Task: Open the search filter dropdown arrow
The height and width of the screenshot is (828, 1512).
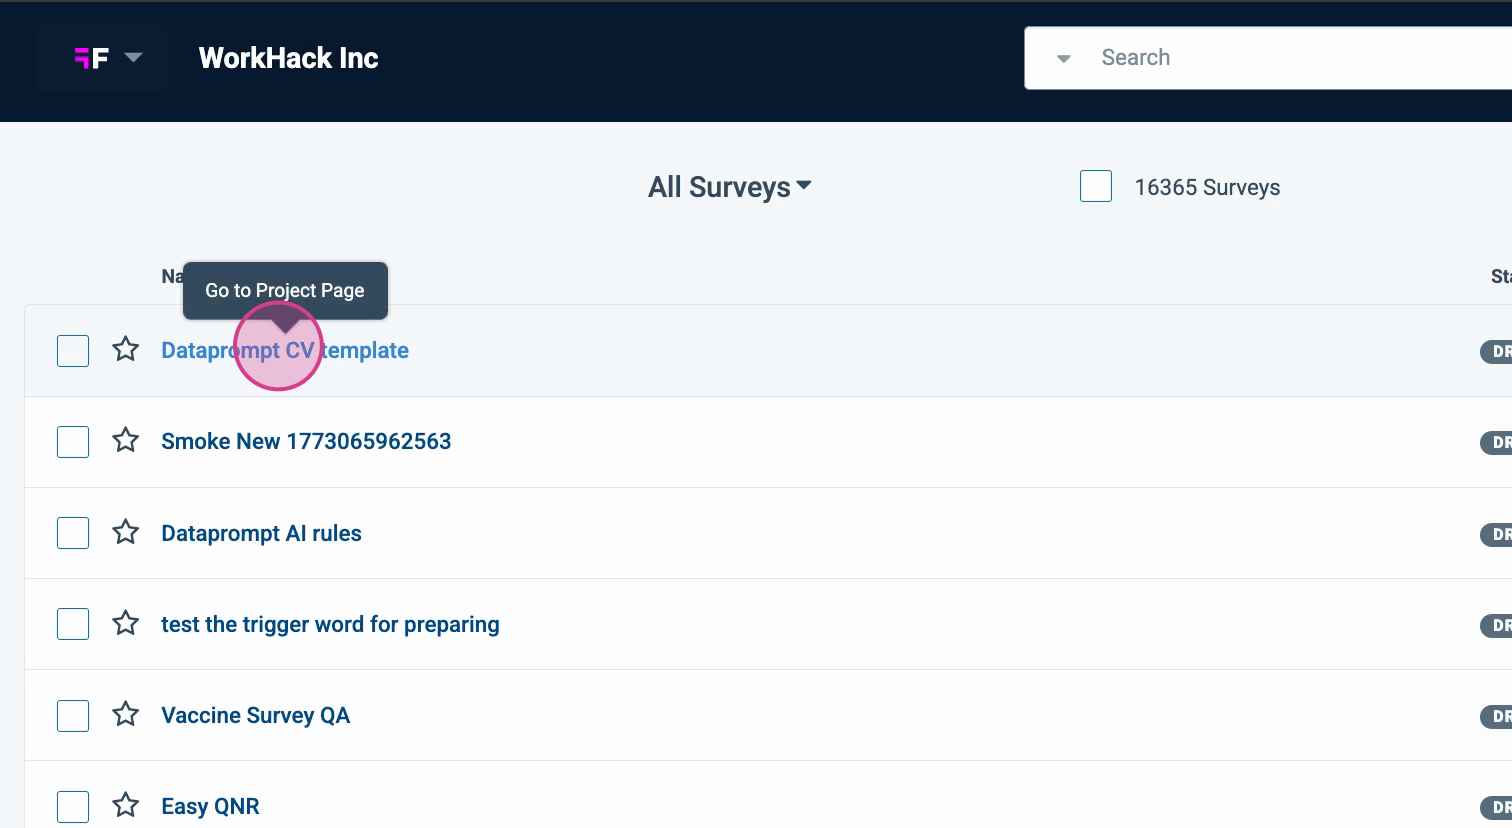Action: click(1064, 59)
